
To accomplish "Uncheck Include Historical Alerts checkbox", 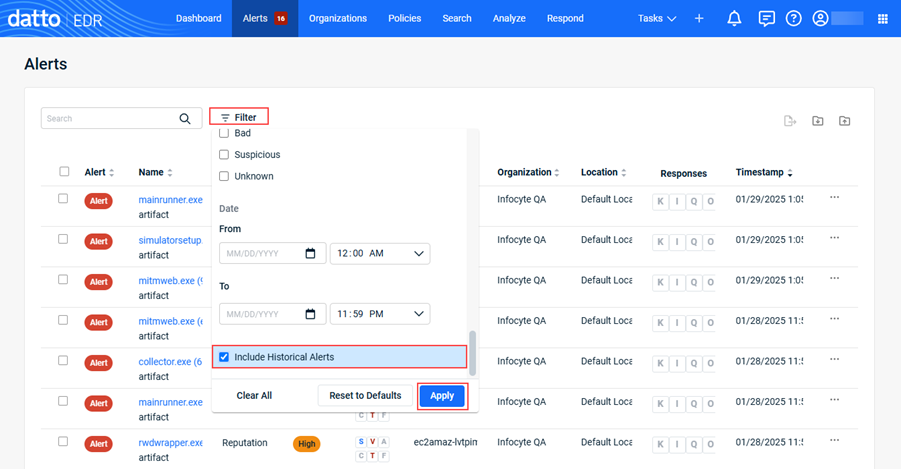I will [224, 357].
